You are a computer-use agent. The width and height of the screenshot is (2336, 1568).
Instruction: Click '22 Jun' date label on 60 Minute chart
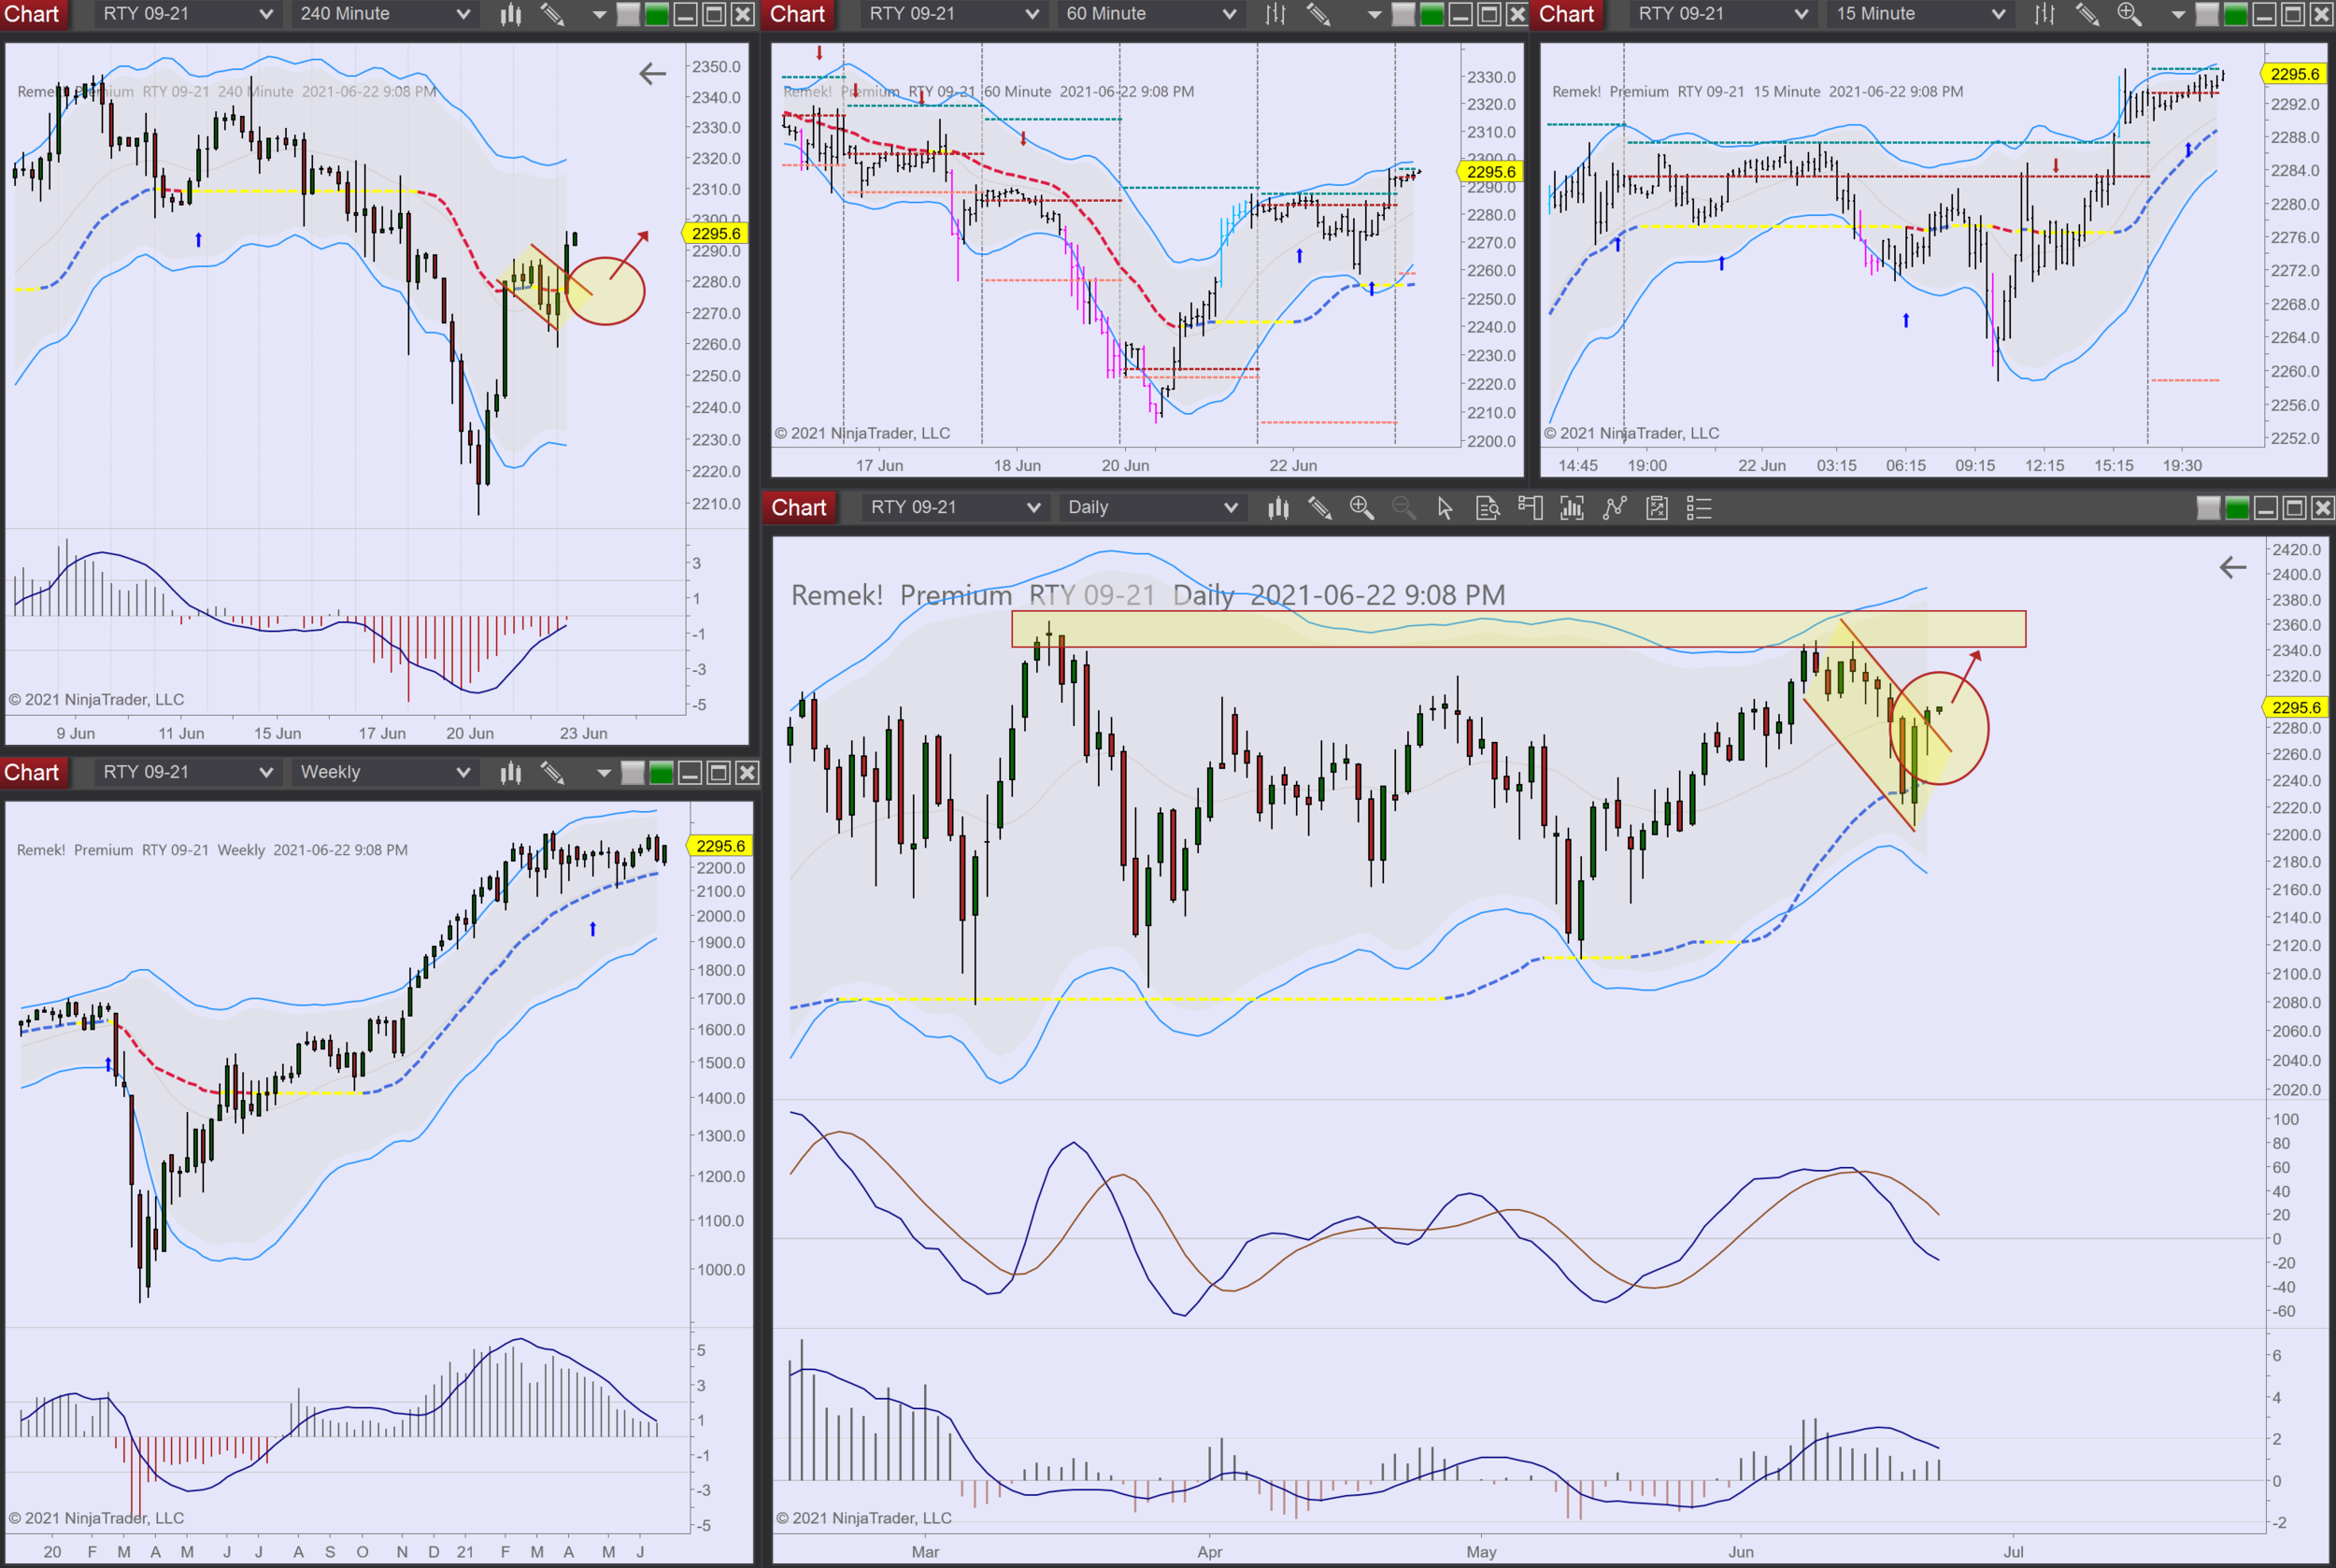1293,465
